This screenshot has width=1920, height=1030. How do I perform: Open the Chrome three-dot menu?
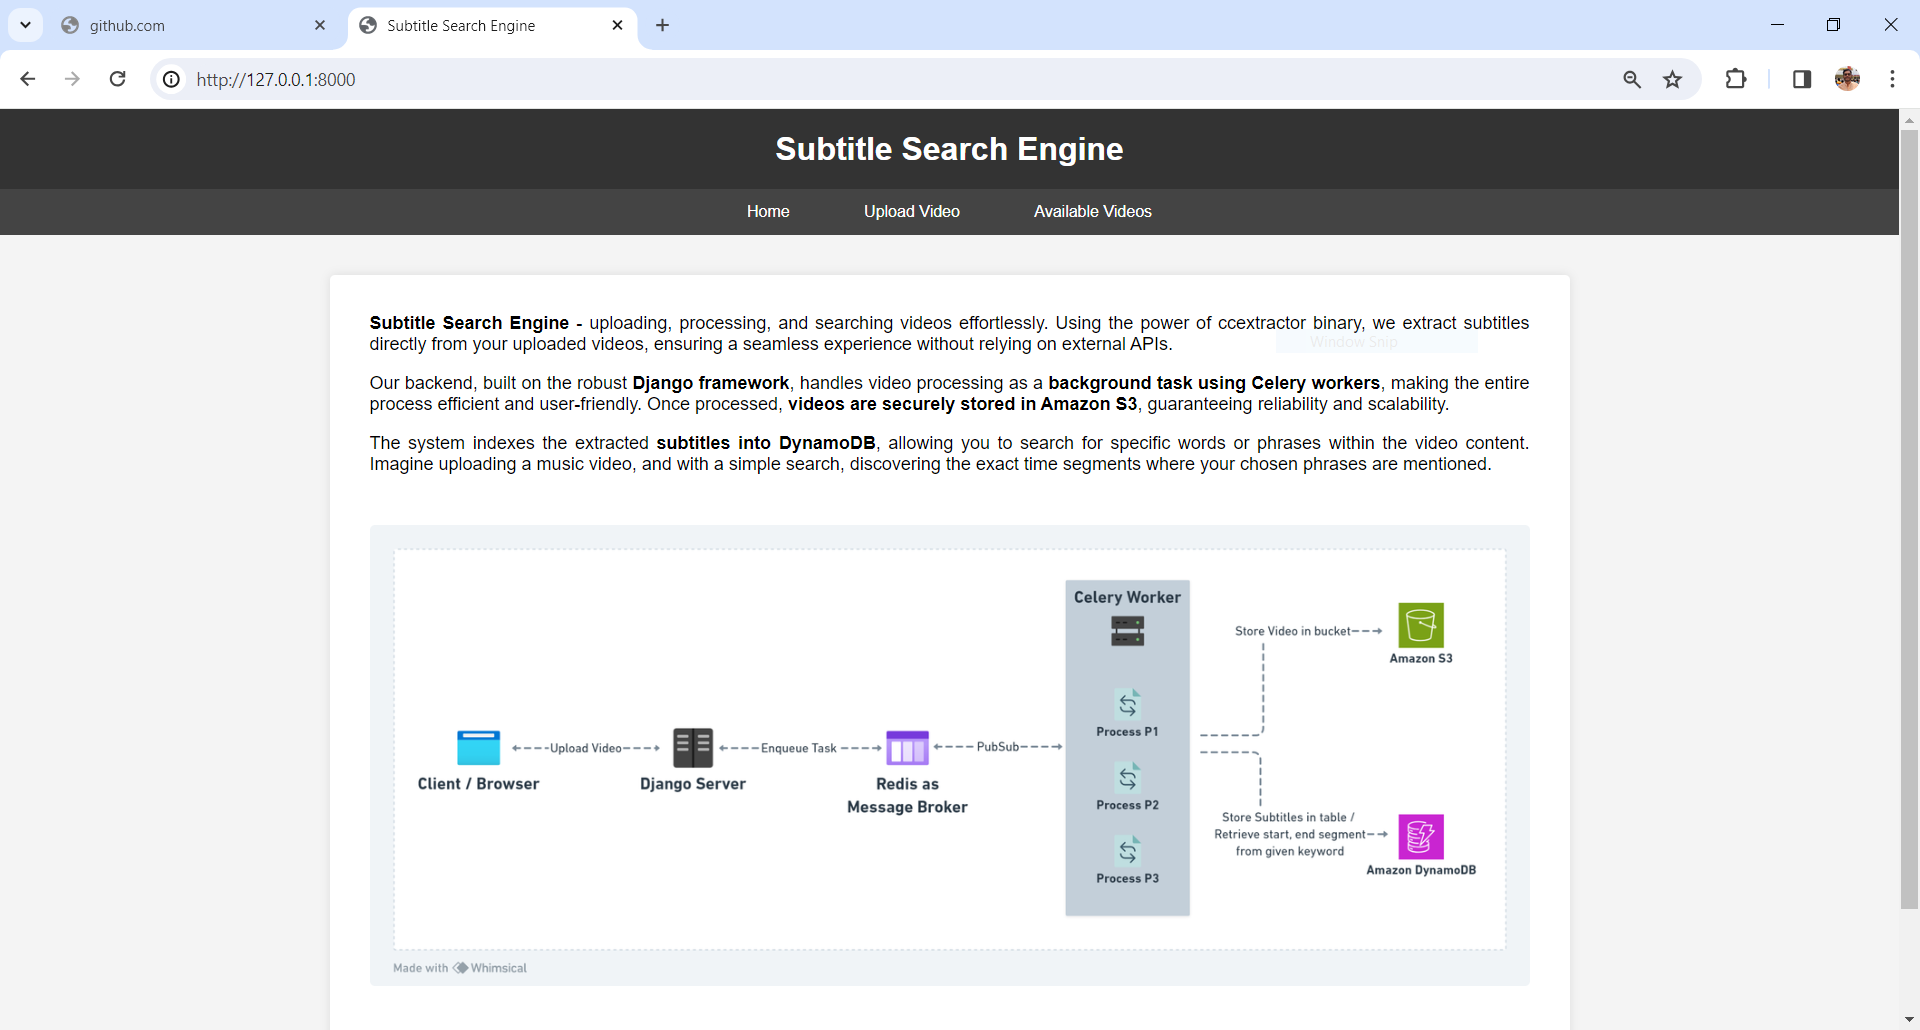click(x=1892, y=79)
